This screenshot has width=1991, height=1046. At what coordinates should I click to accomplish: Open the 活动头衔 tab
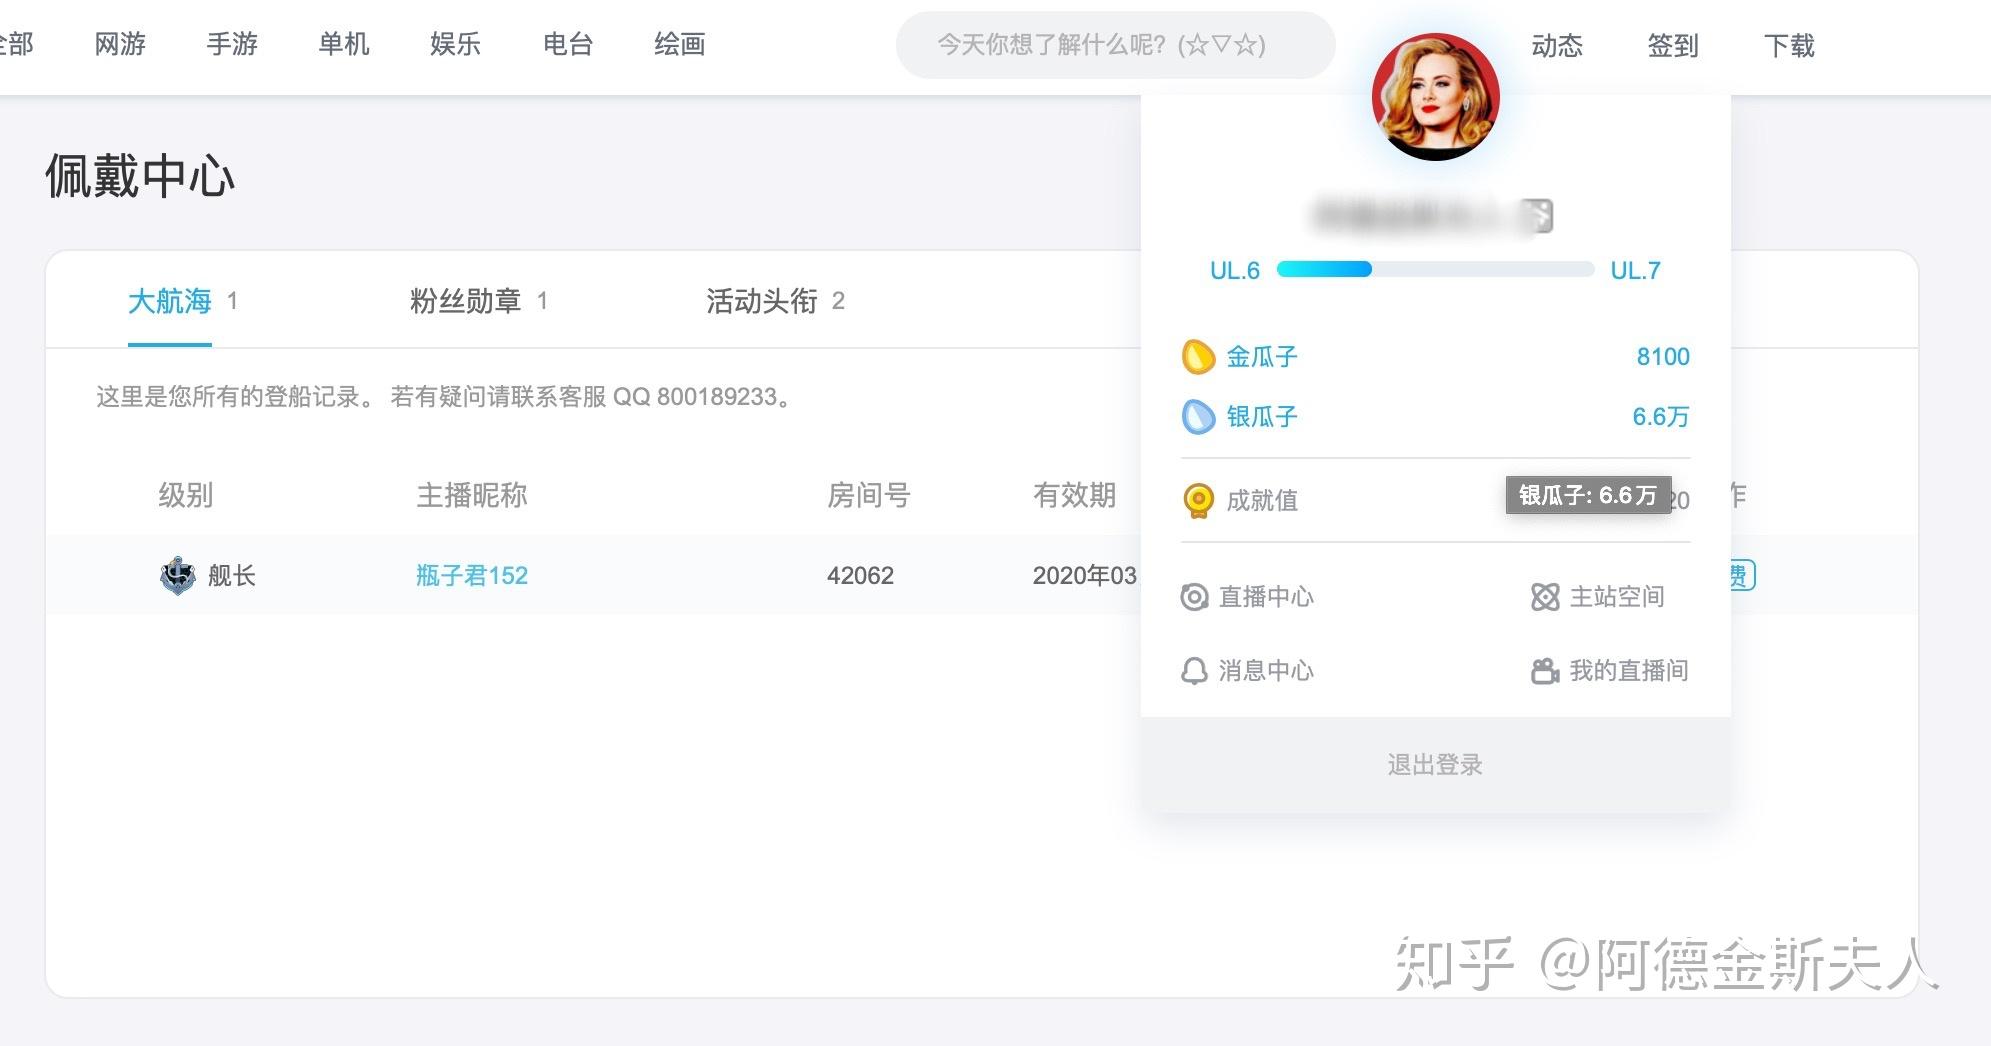point(762,301)
